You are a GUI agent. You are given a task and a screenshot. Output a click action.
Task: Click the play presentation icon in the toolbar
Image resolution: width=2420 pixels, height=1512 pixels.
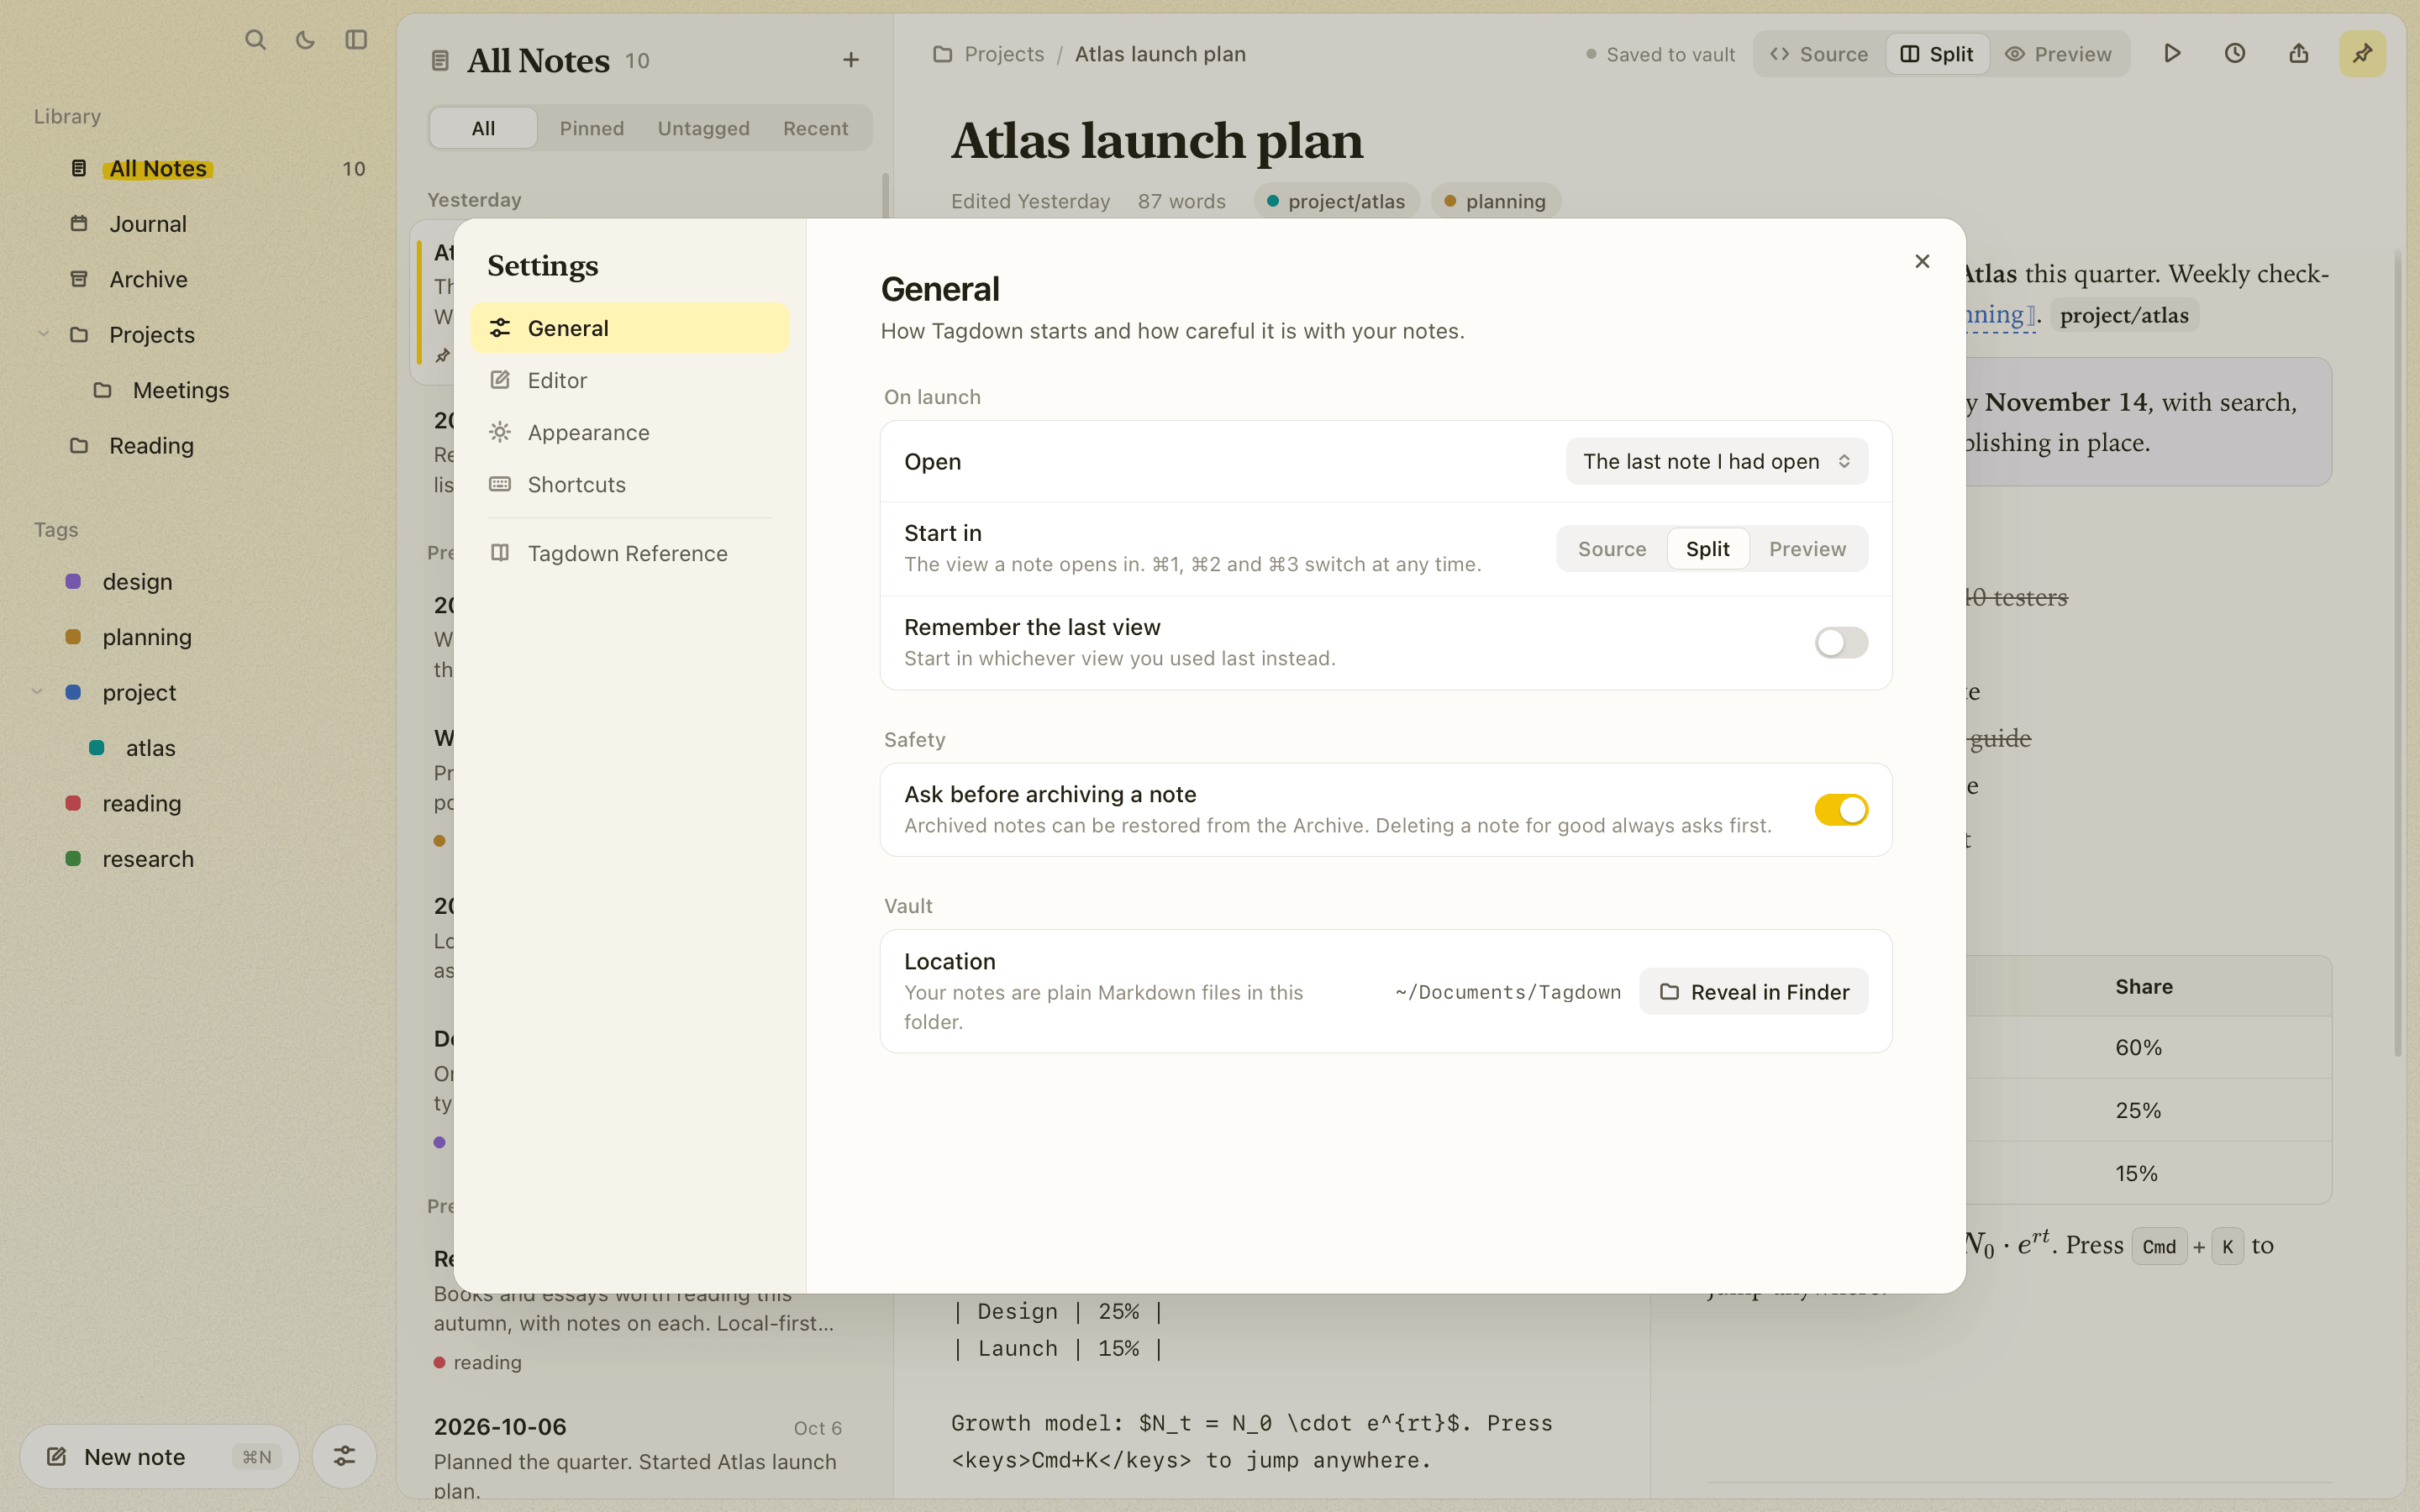[2172, 54]
